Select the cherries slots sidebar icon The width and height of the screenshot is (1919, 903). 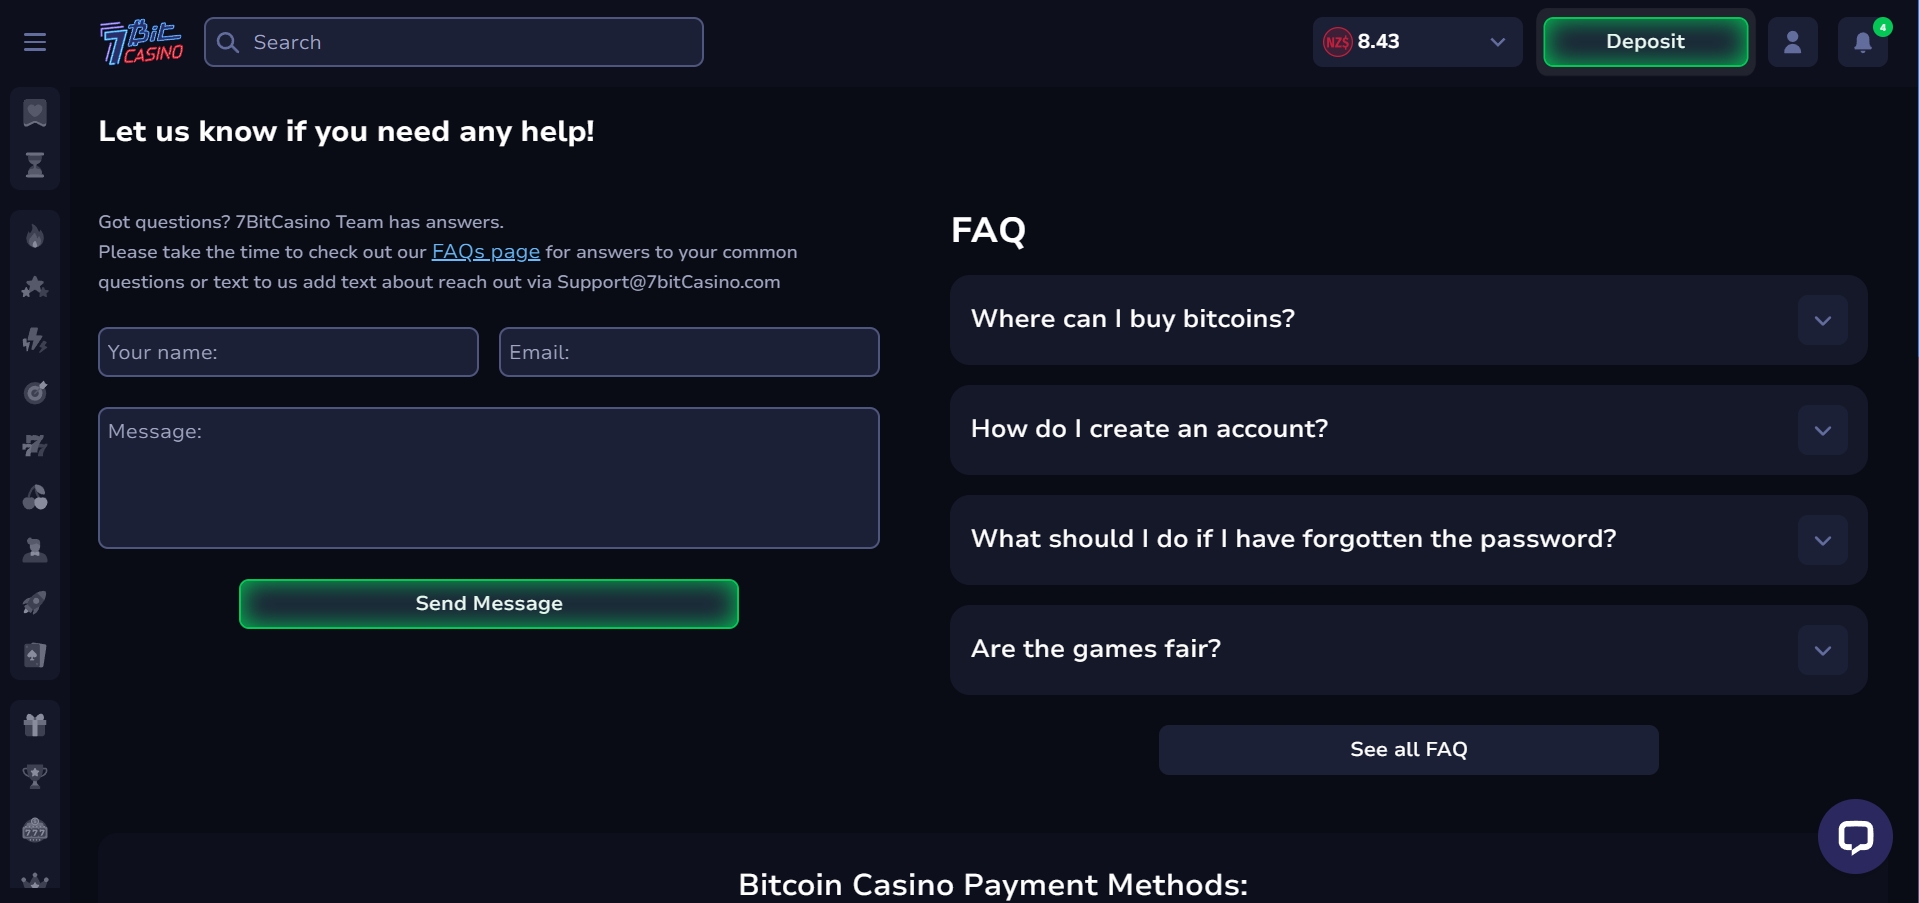pyautogui.click(x=35, y=497)
